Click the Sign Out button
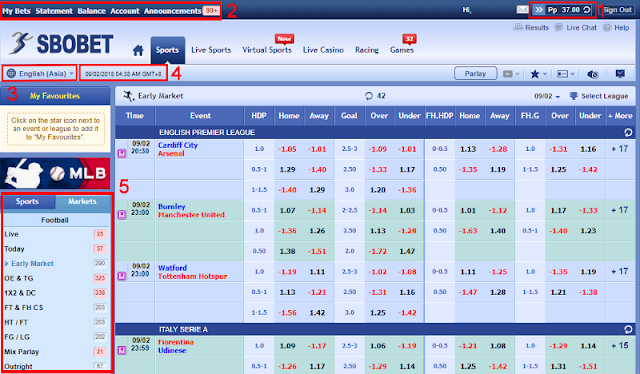This screenshot has width=640, height=374. [617, 10]
